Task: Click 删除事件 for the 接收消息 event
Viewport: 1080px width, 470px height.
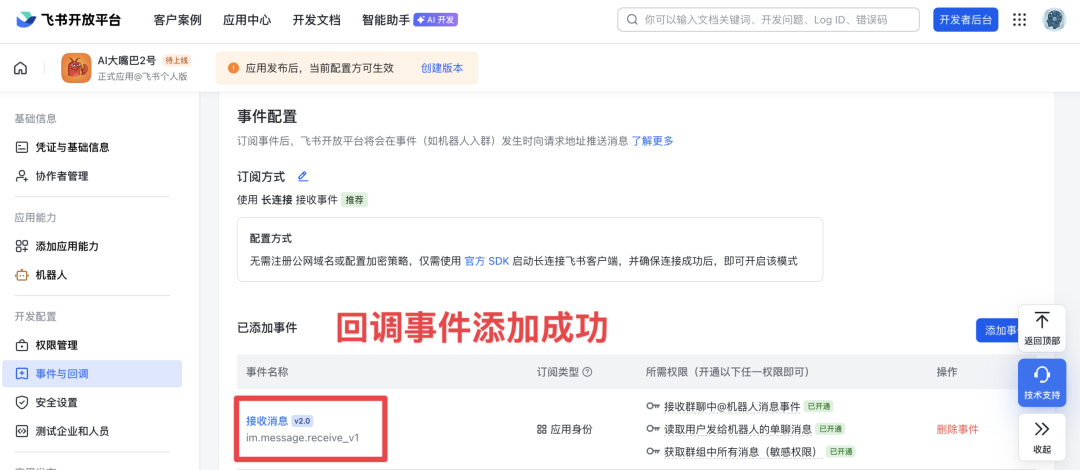Action: [957, 429]
